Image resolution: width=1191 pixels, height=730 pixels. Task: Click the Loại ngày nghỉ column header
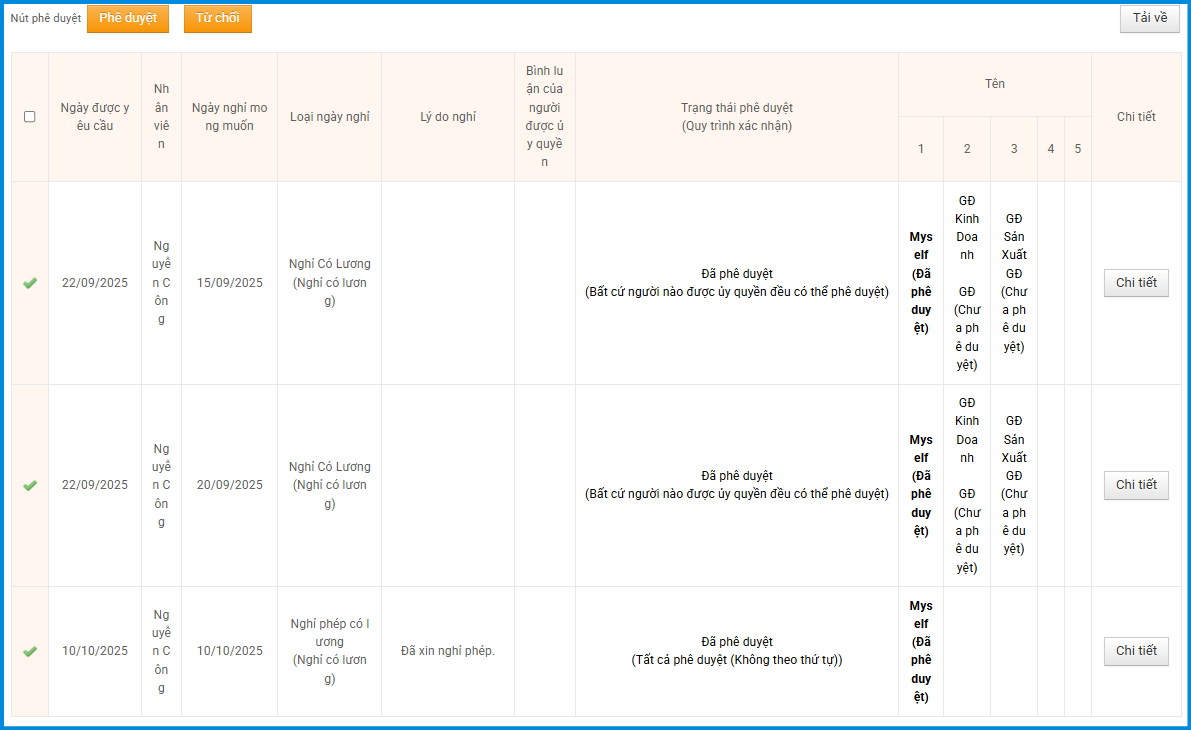click(329, 117)
